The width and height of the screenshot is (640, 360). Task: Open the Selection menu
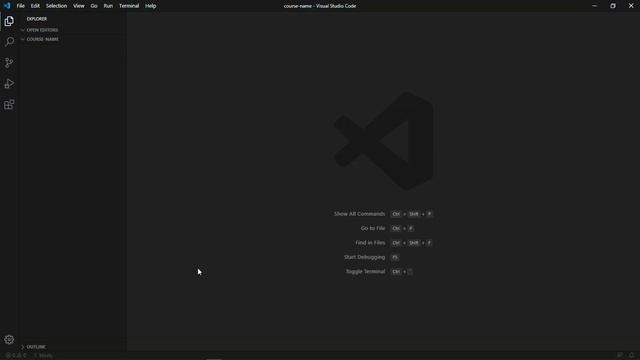click(x=56, y=6)
